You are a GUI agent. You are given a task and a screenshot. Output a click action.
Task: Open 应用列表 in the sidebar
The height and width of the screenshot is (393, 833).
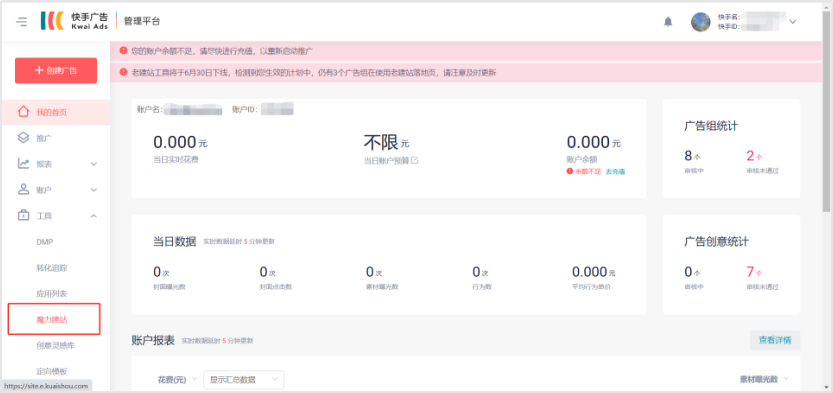click(52, 294)
